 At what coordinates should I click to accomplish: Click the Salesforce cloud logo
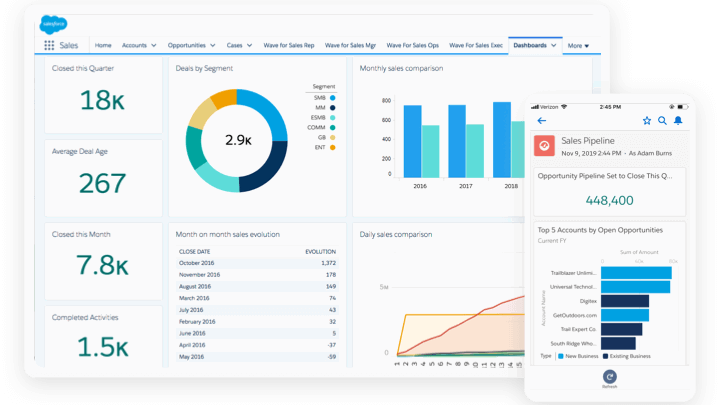coord(52,22)
